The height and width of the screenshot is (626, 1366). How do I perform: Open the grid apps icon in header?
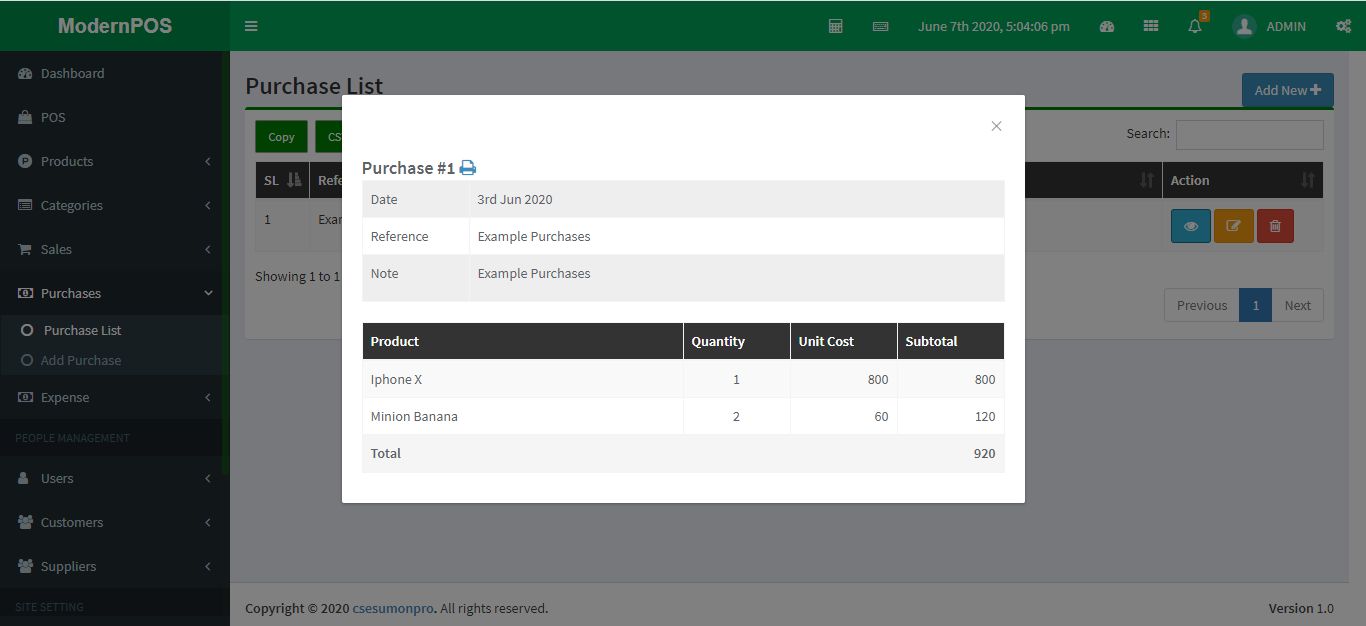coord(1151,26)
